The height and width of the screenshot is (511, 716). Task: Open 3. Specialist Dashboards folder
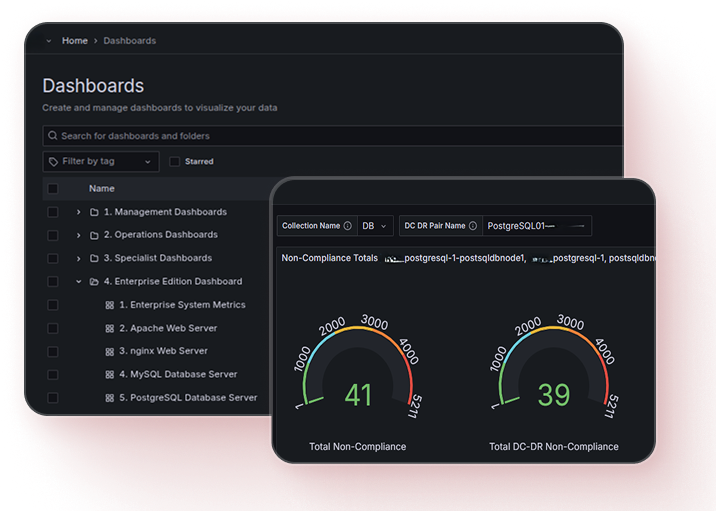tap(158, 258)
